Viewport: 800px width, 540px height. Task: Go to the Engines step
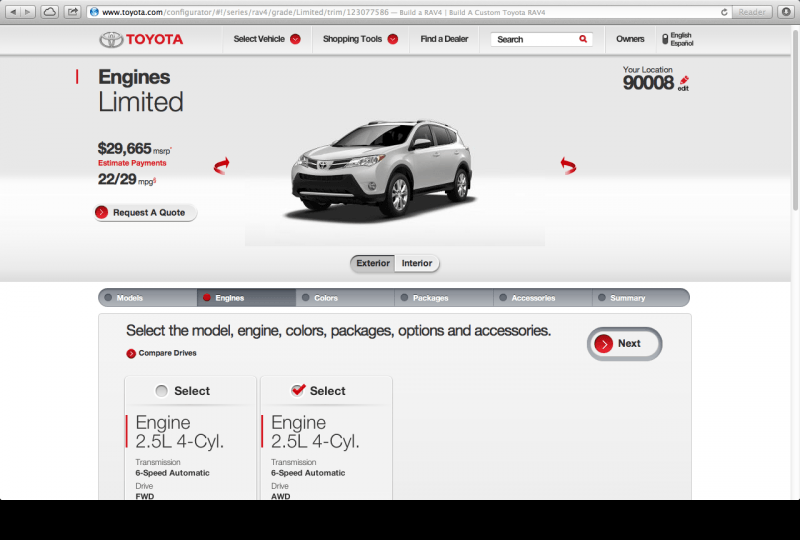tap(246, 298)
